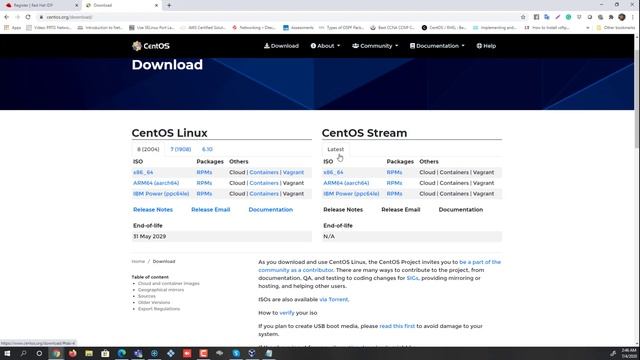Viewport: 640px width, 360px height.
Task: Focus the centos.org address bar
Action: 278,17
